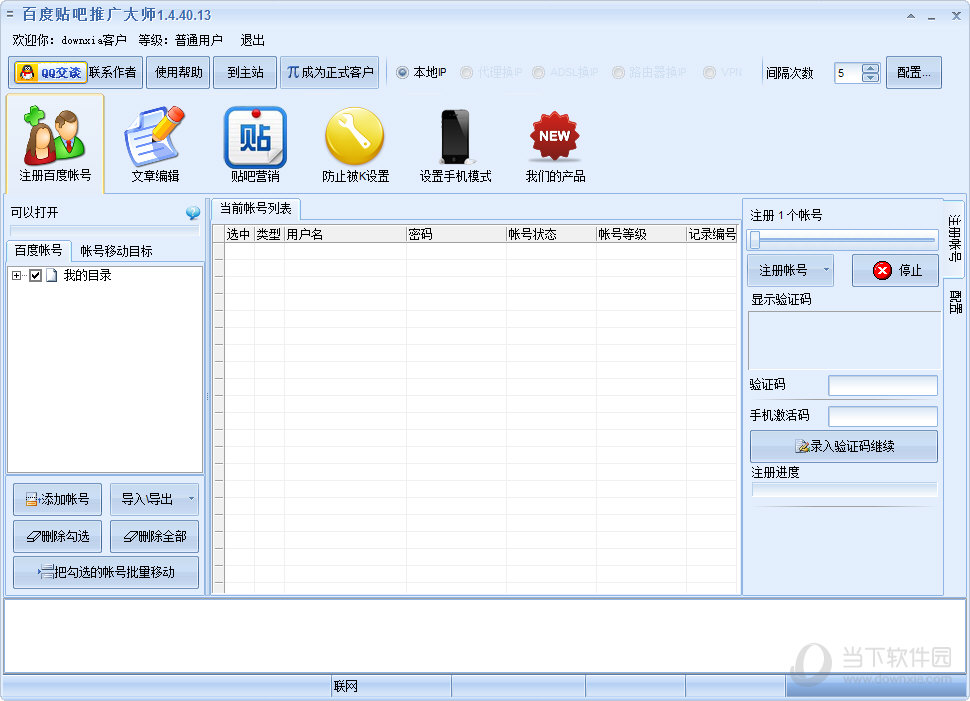Screen dimensions: 970x701
Task: Click the 显示验证码 captcha display box
Action: click(x=844, y=340)
